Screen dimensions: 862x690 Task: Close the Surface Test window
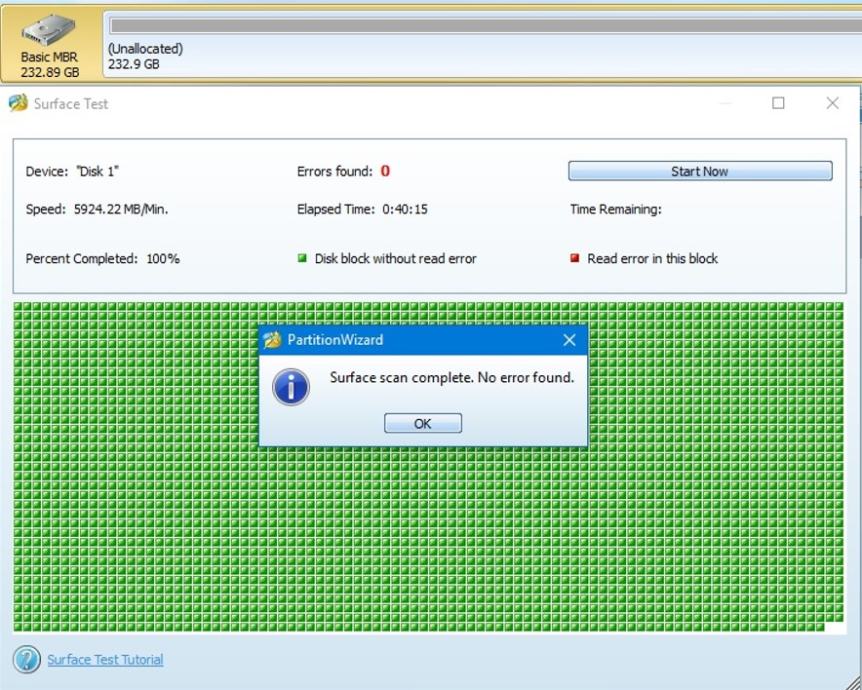832,103
